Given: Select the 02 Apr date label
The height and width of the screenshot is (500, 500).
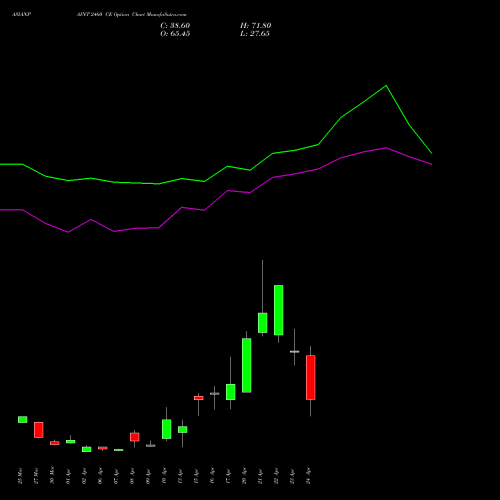Looking at the screenshot, I should 84,477.
